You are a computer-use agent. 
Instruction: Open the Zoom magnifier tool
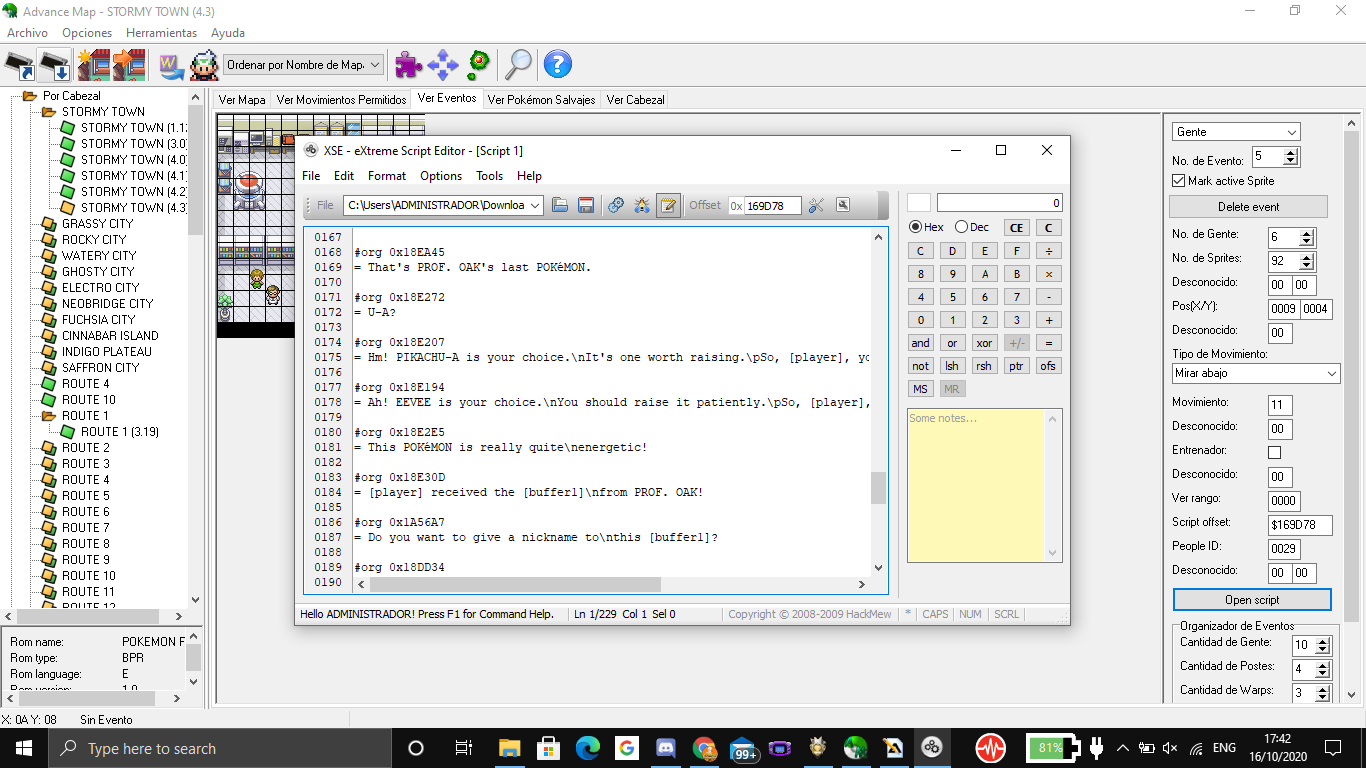click(x=519, y=64)
